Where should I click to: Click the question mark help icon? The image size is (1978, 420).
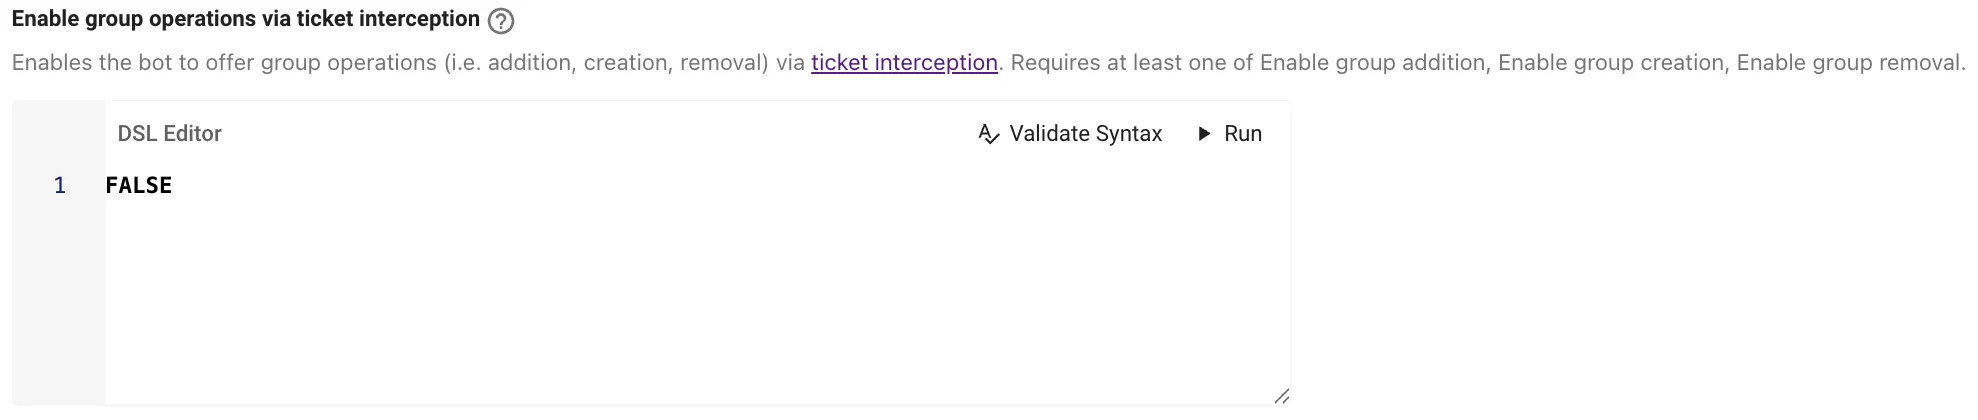click(501, 21)
